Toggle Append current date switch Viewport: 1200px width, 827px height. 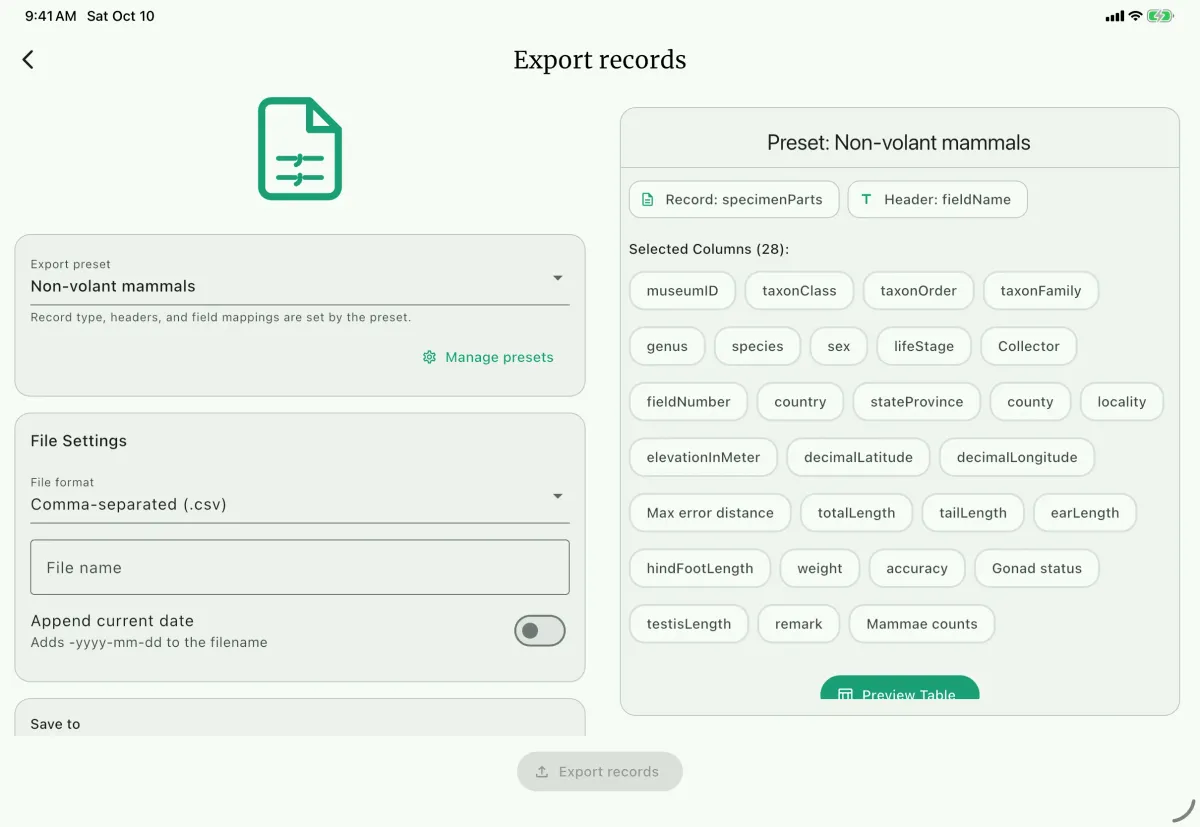coord(540,631)
